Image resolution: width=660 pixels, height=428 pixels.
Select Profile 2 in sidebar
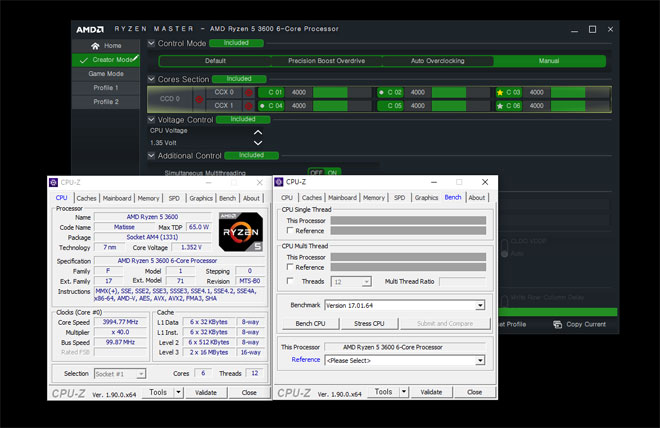point(106,101)
